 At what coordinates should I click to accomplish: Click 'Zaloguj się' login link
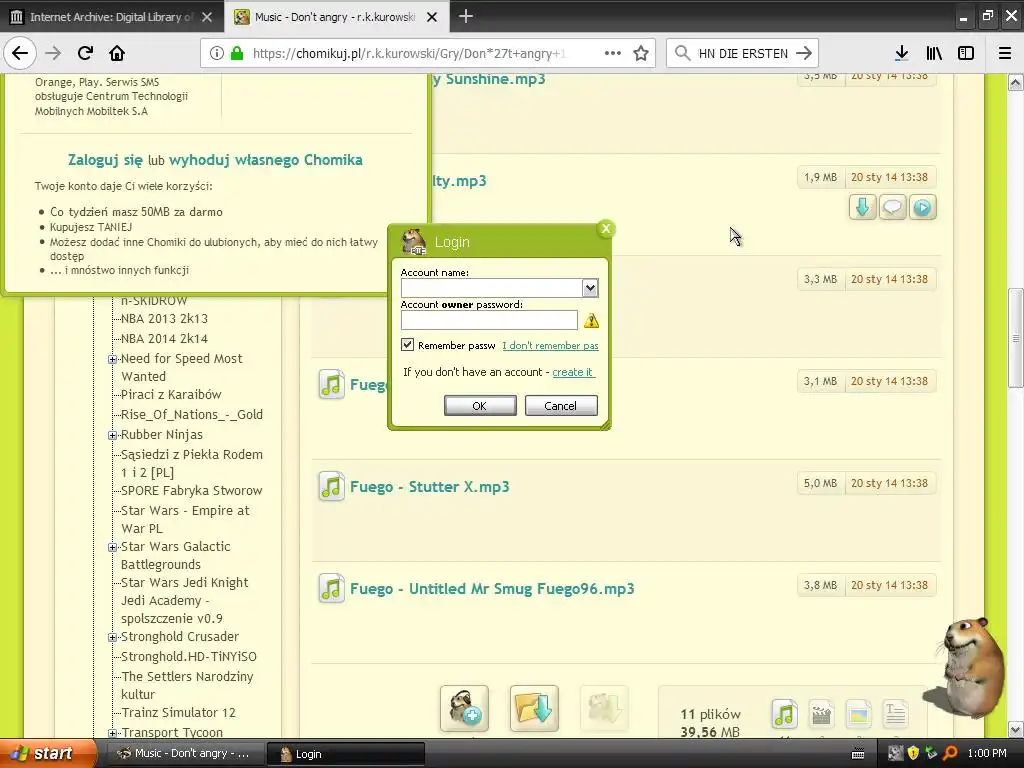pos(105,160)
